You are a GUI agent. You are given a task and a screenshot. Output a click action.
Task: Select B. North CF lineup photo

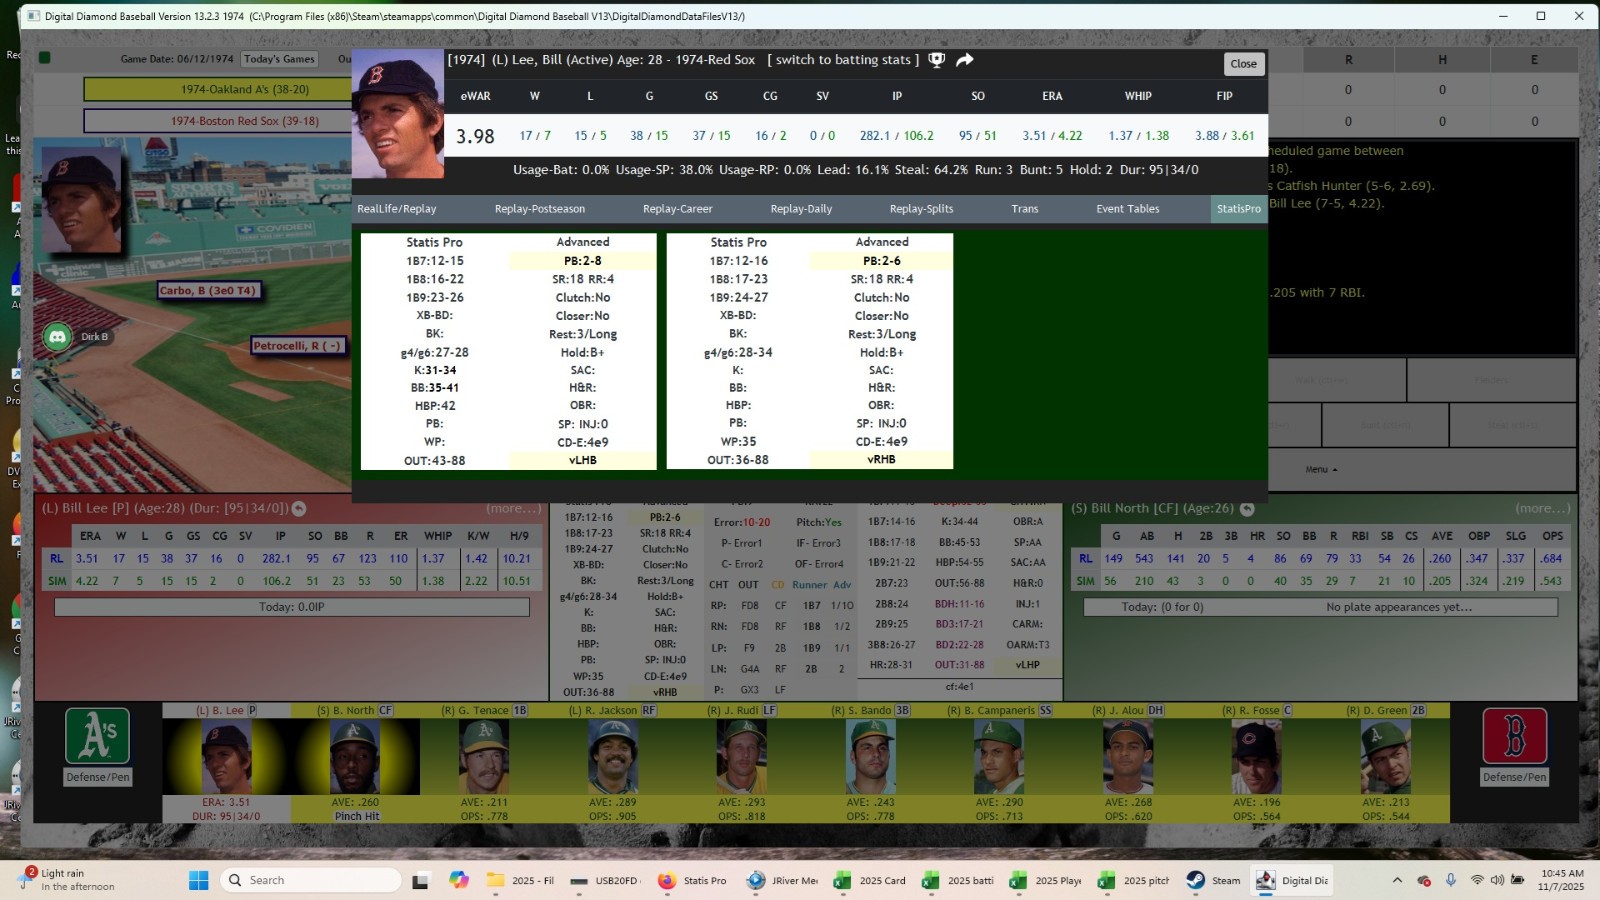click(x=355, y=757)
